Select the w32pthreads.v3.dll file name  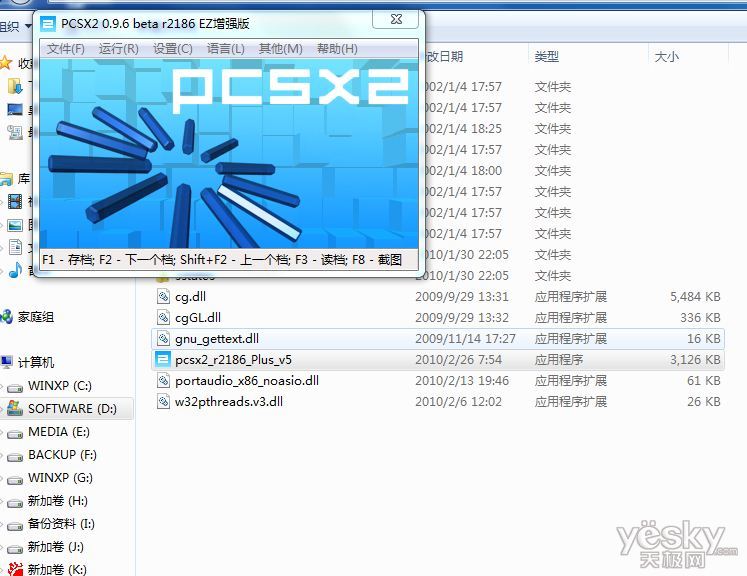coord(229,402)
